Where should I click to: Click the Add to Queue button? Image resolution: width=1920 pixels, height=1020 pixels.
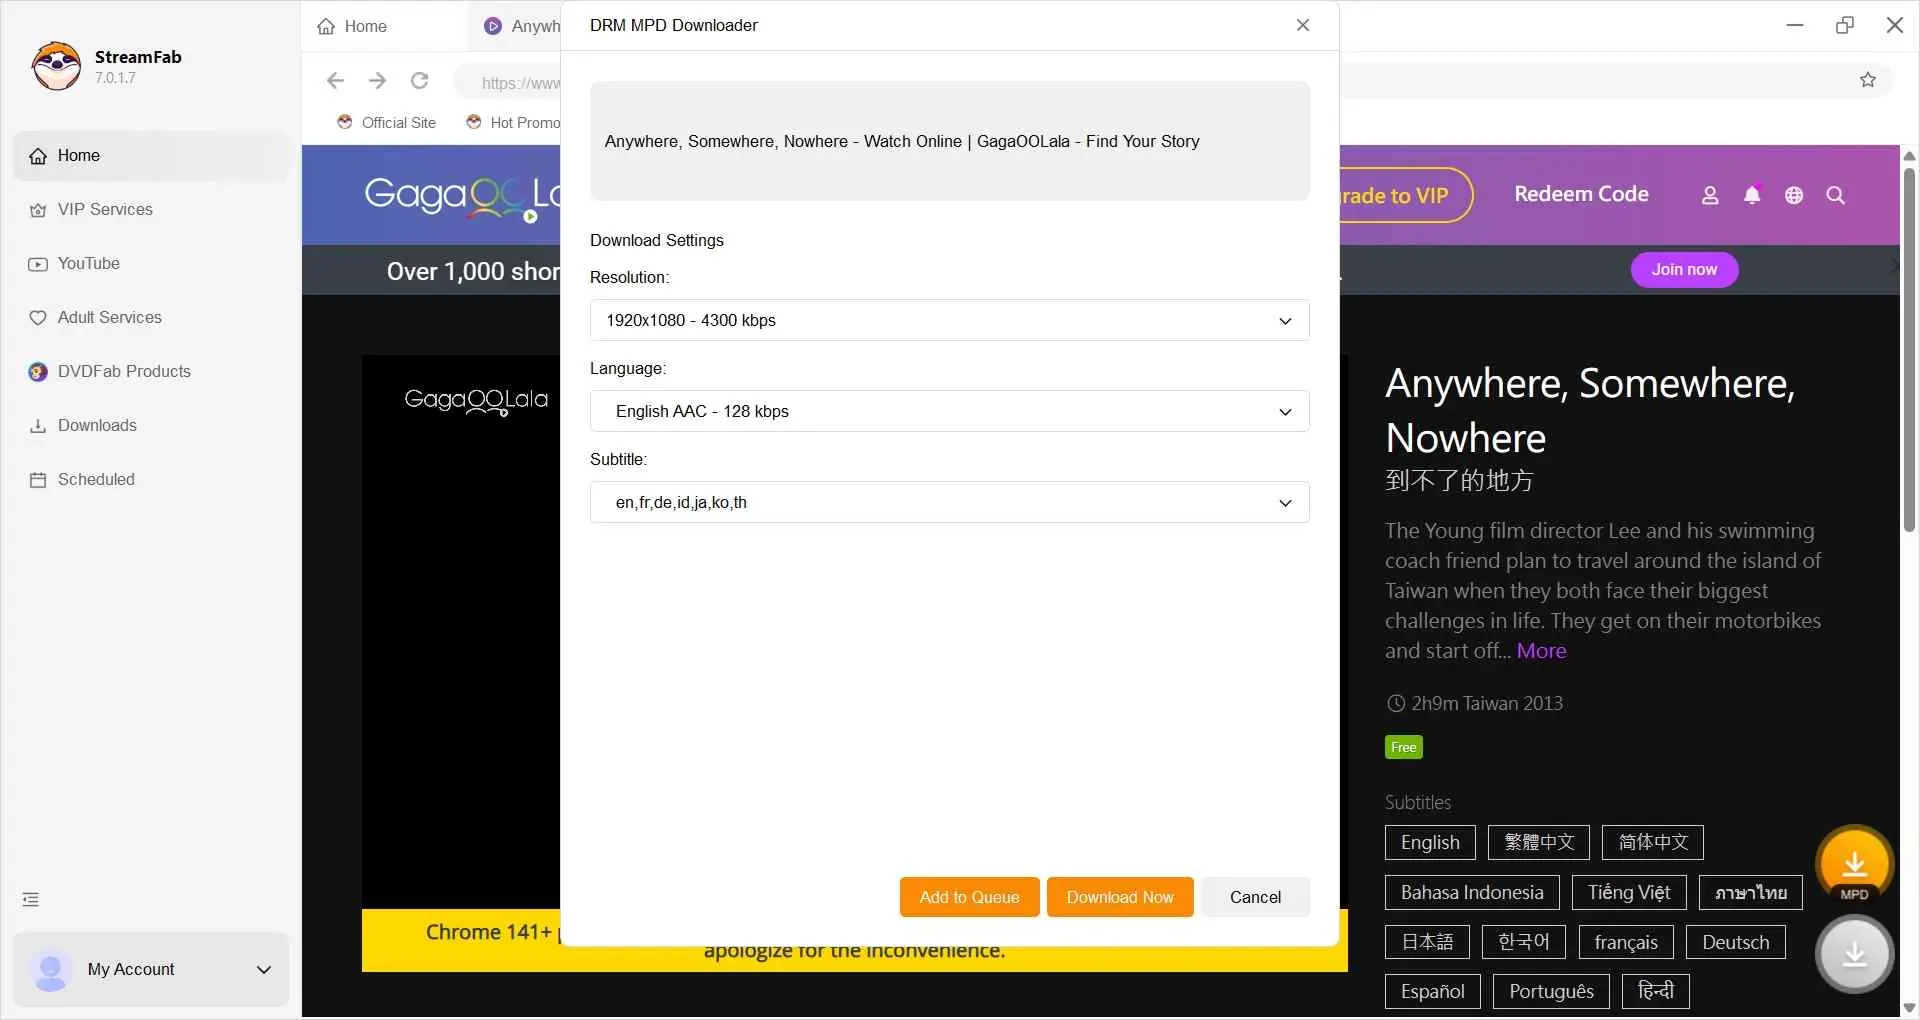click(969, 898)
